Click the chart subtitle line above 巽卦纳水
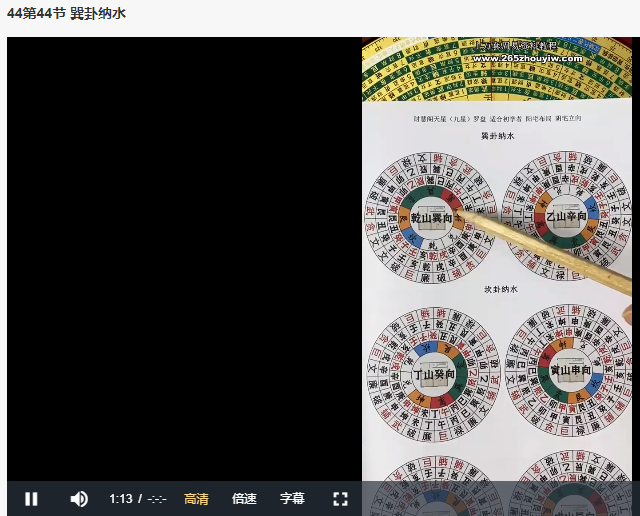640x516 pixels. click(497, 118)
